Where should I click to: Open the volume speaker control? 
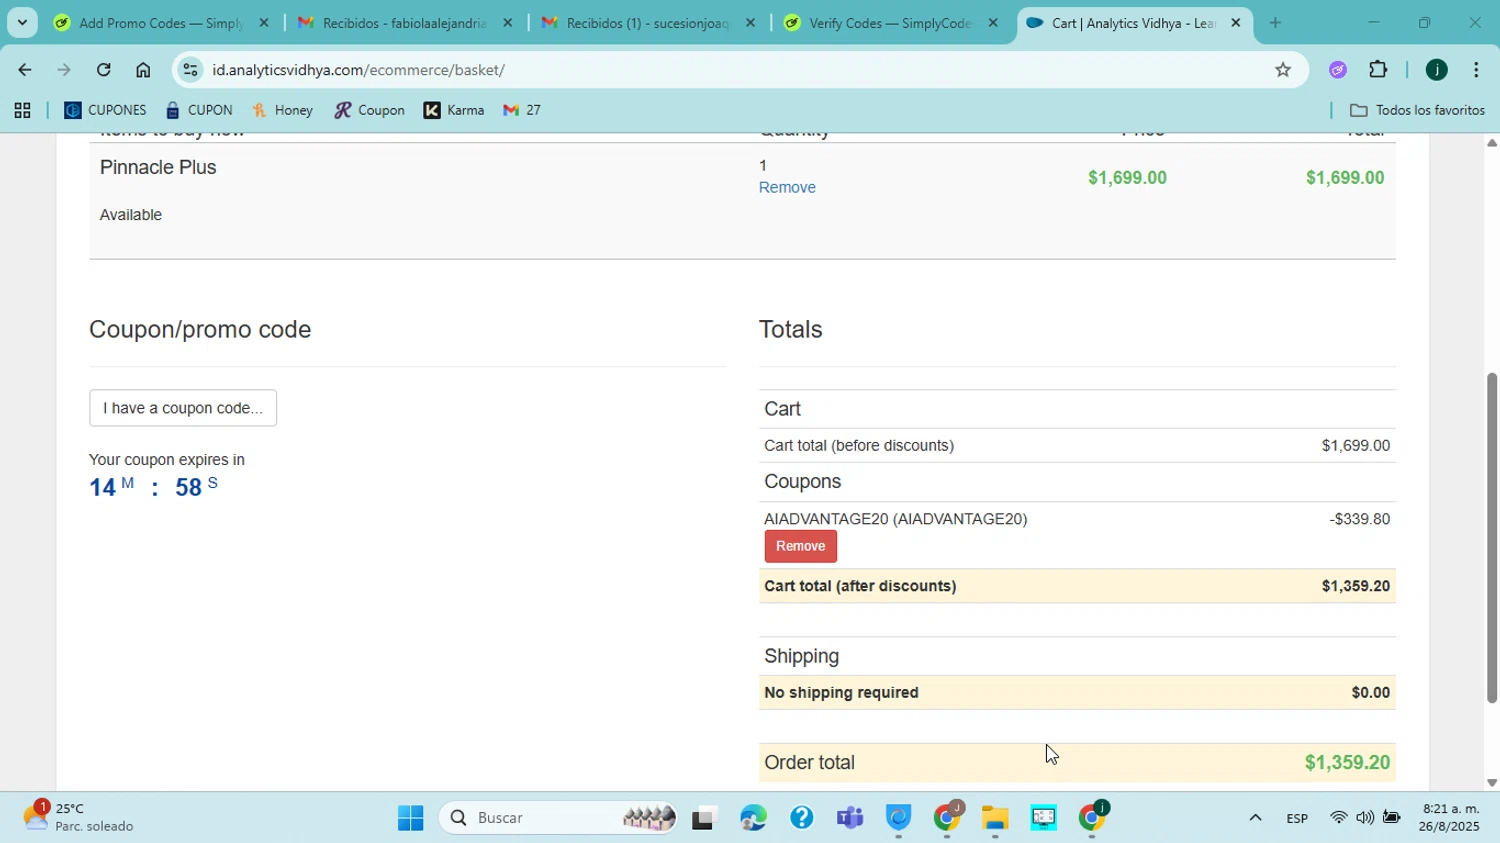tap(1365, 819)
